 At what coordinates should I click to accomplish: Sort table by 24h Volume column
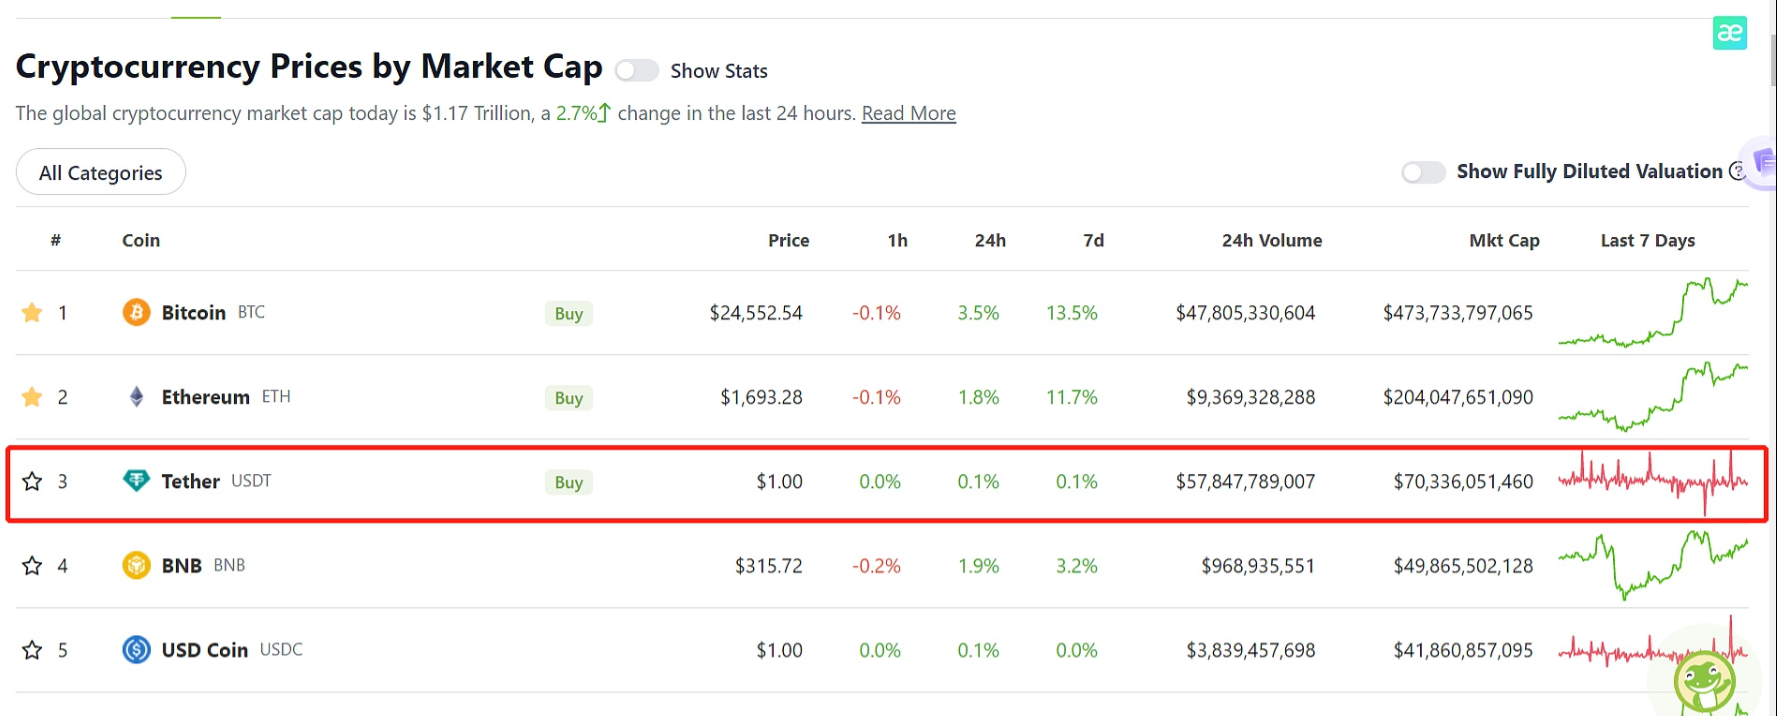click(x=1271, y=241)
